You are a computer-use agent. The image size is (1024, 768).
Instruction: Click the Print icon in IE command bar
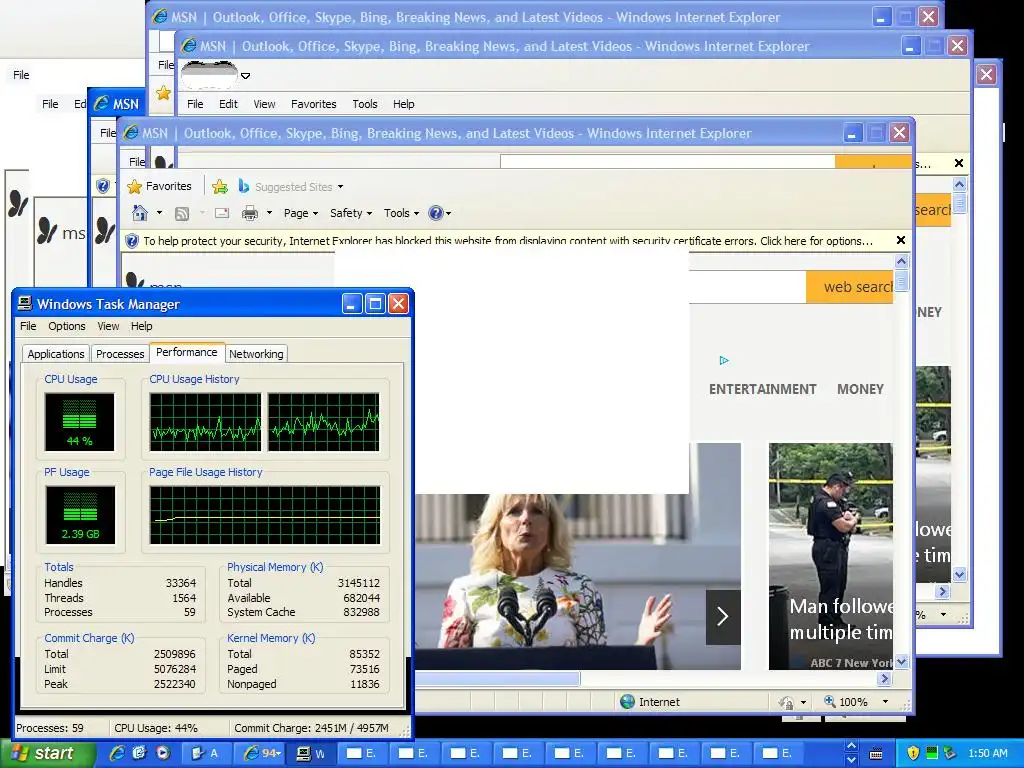coord(249,213)
